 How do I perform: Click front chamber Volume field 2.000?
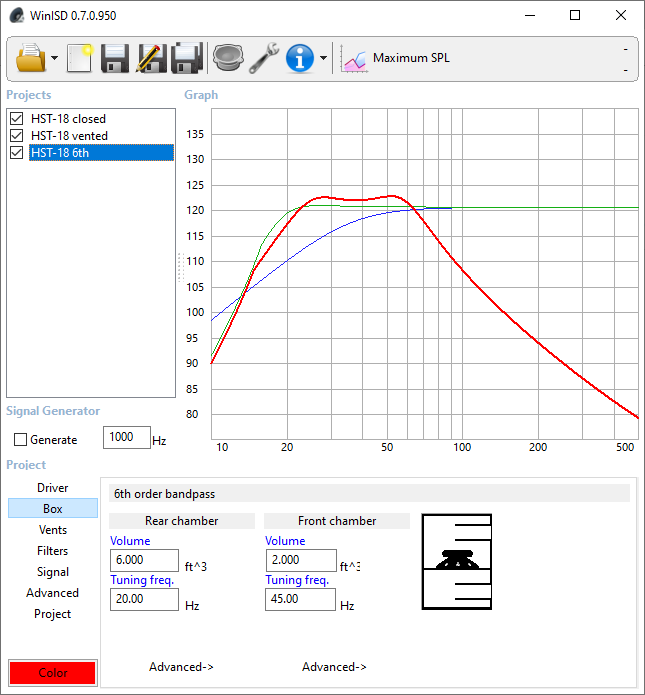[x=301, y=560]
